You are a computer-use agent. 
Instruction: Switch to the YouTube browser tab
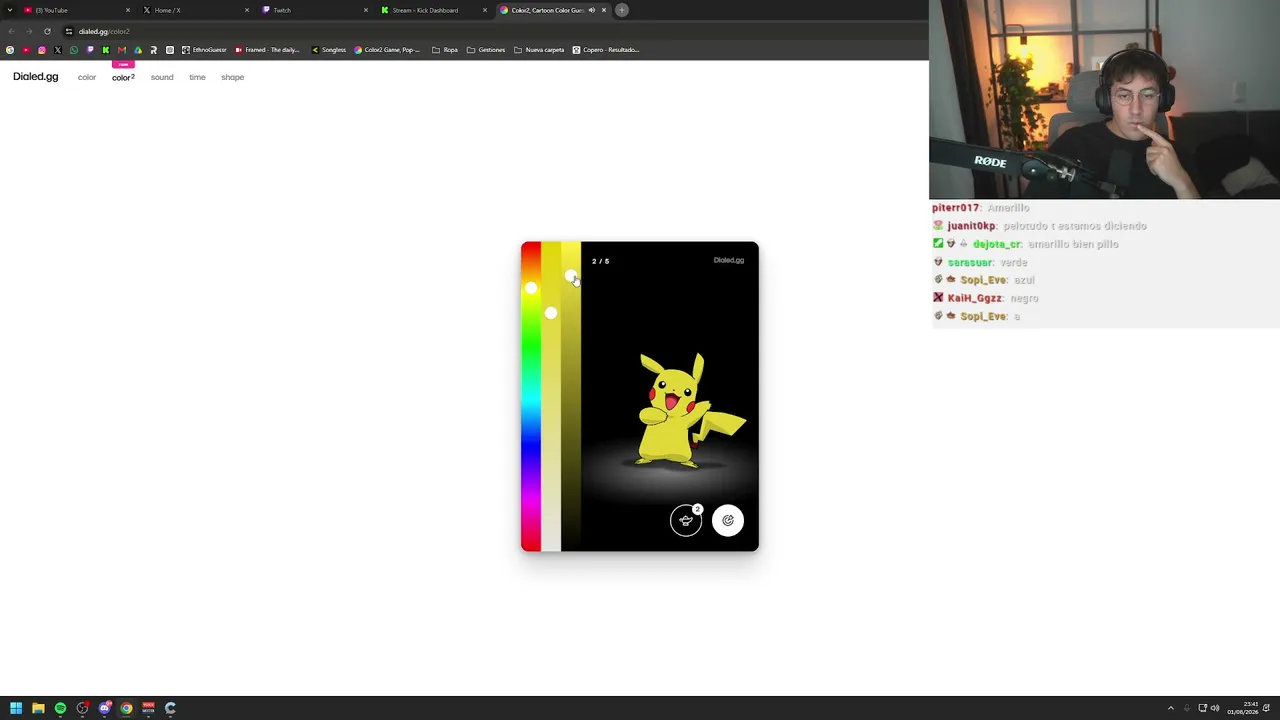tap(76, 10)
